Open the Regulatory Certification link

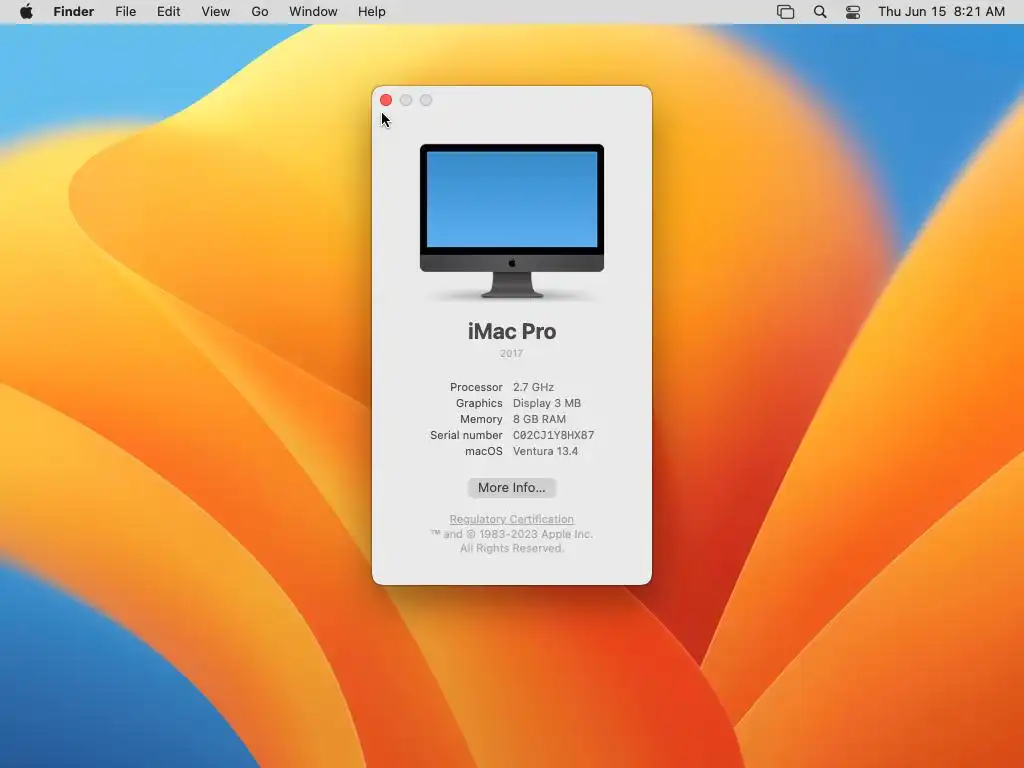[x=512, y=519]
